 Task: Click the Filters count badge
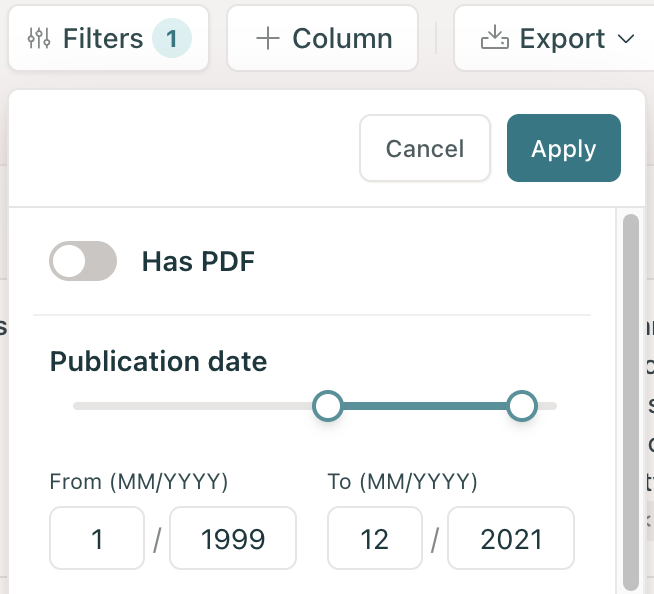click(172, 39)
